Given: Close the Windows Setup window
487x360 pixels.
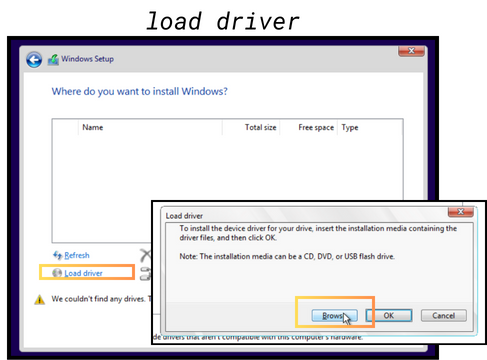Looking at the screenshot, I should [411, 51].
